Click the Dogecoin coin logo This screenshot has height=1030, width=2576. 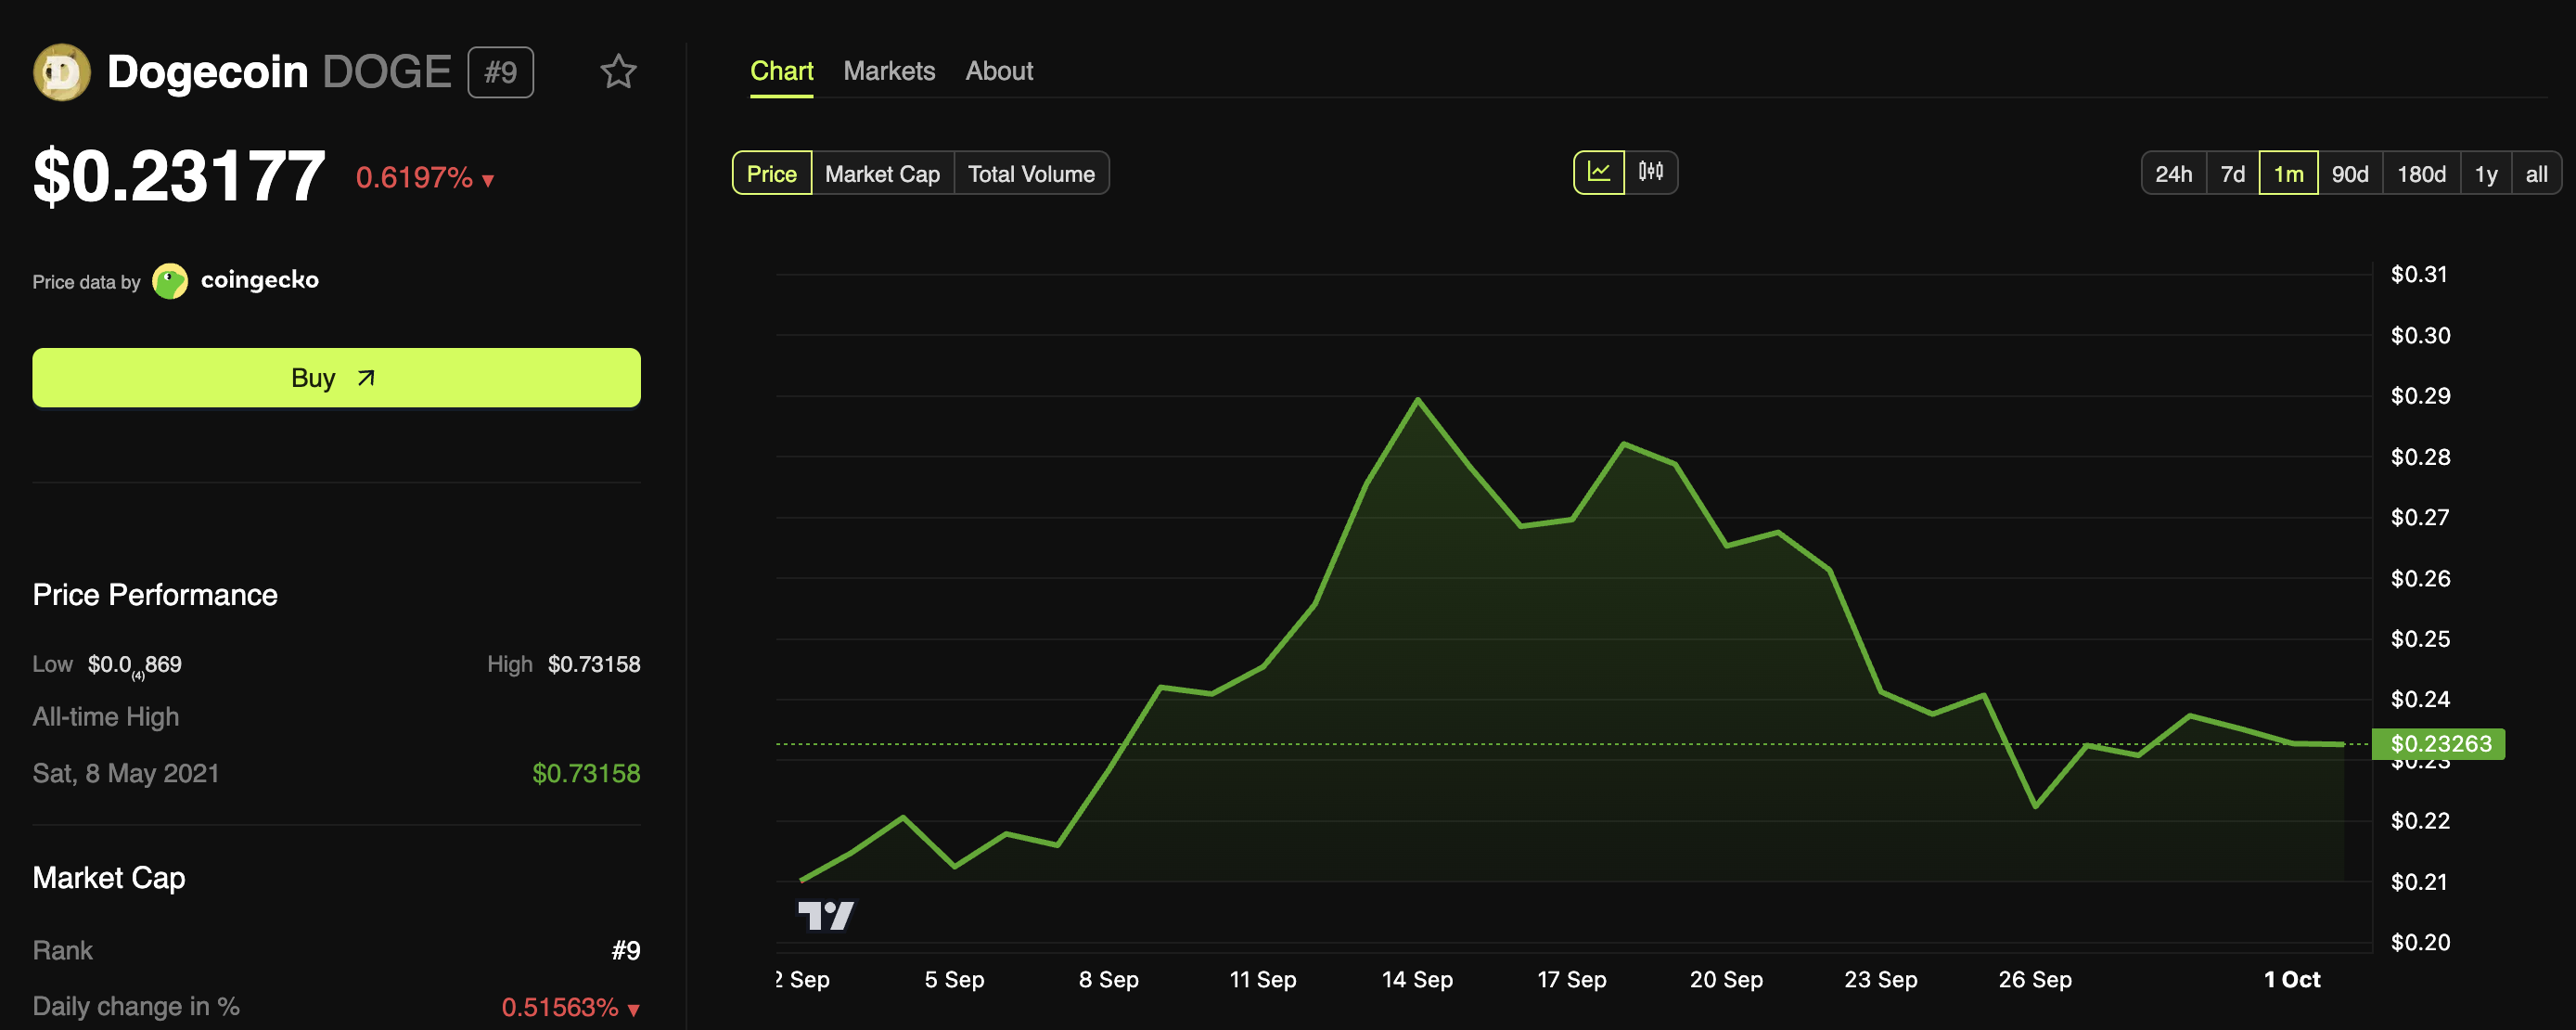coord(62,72)
